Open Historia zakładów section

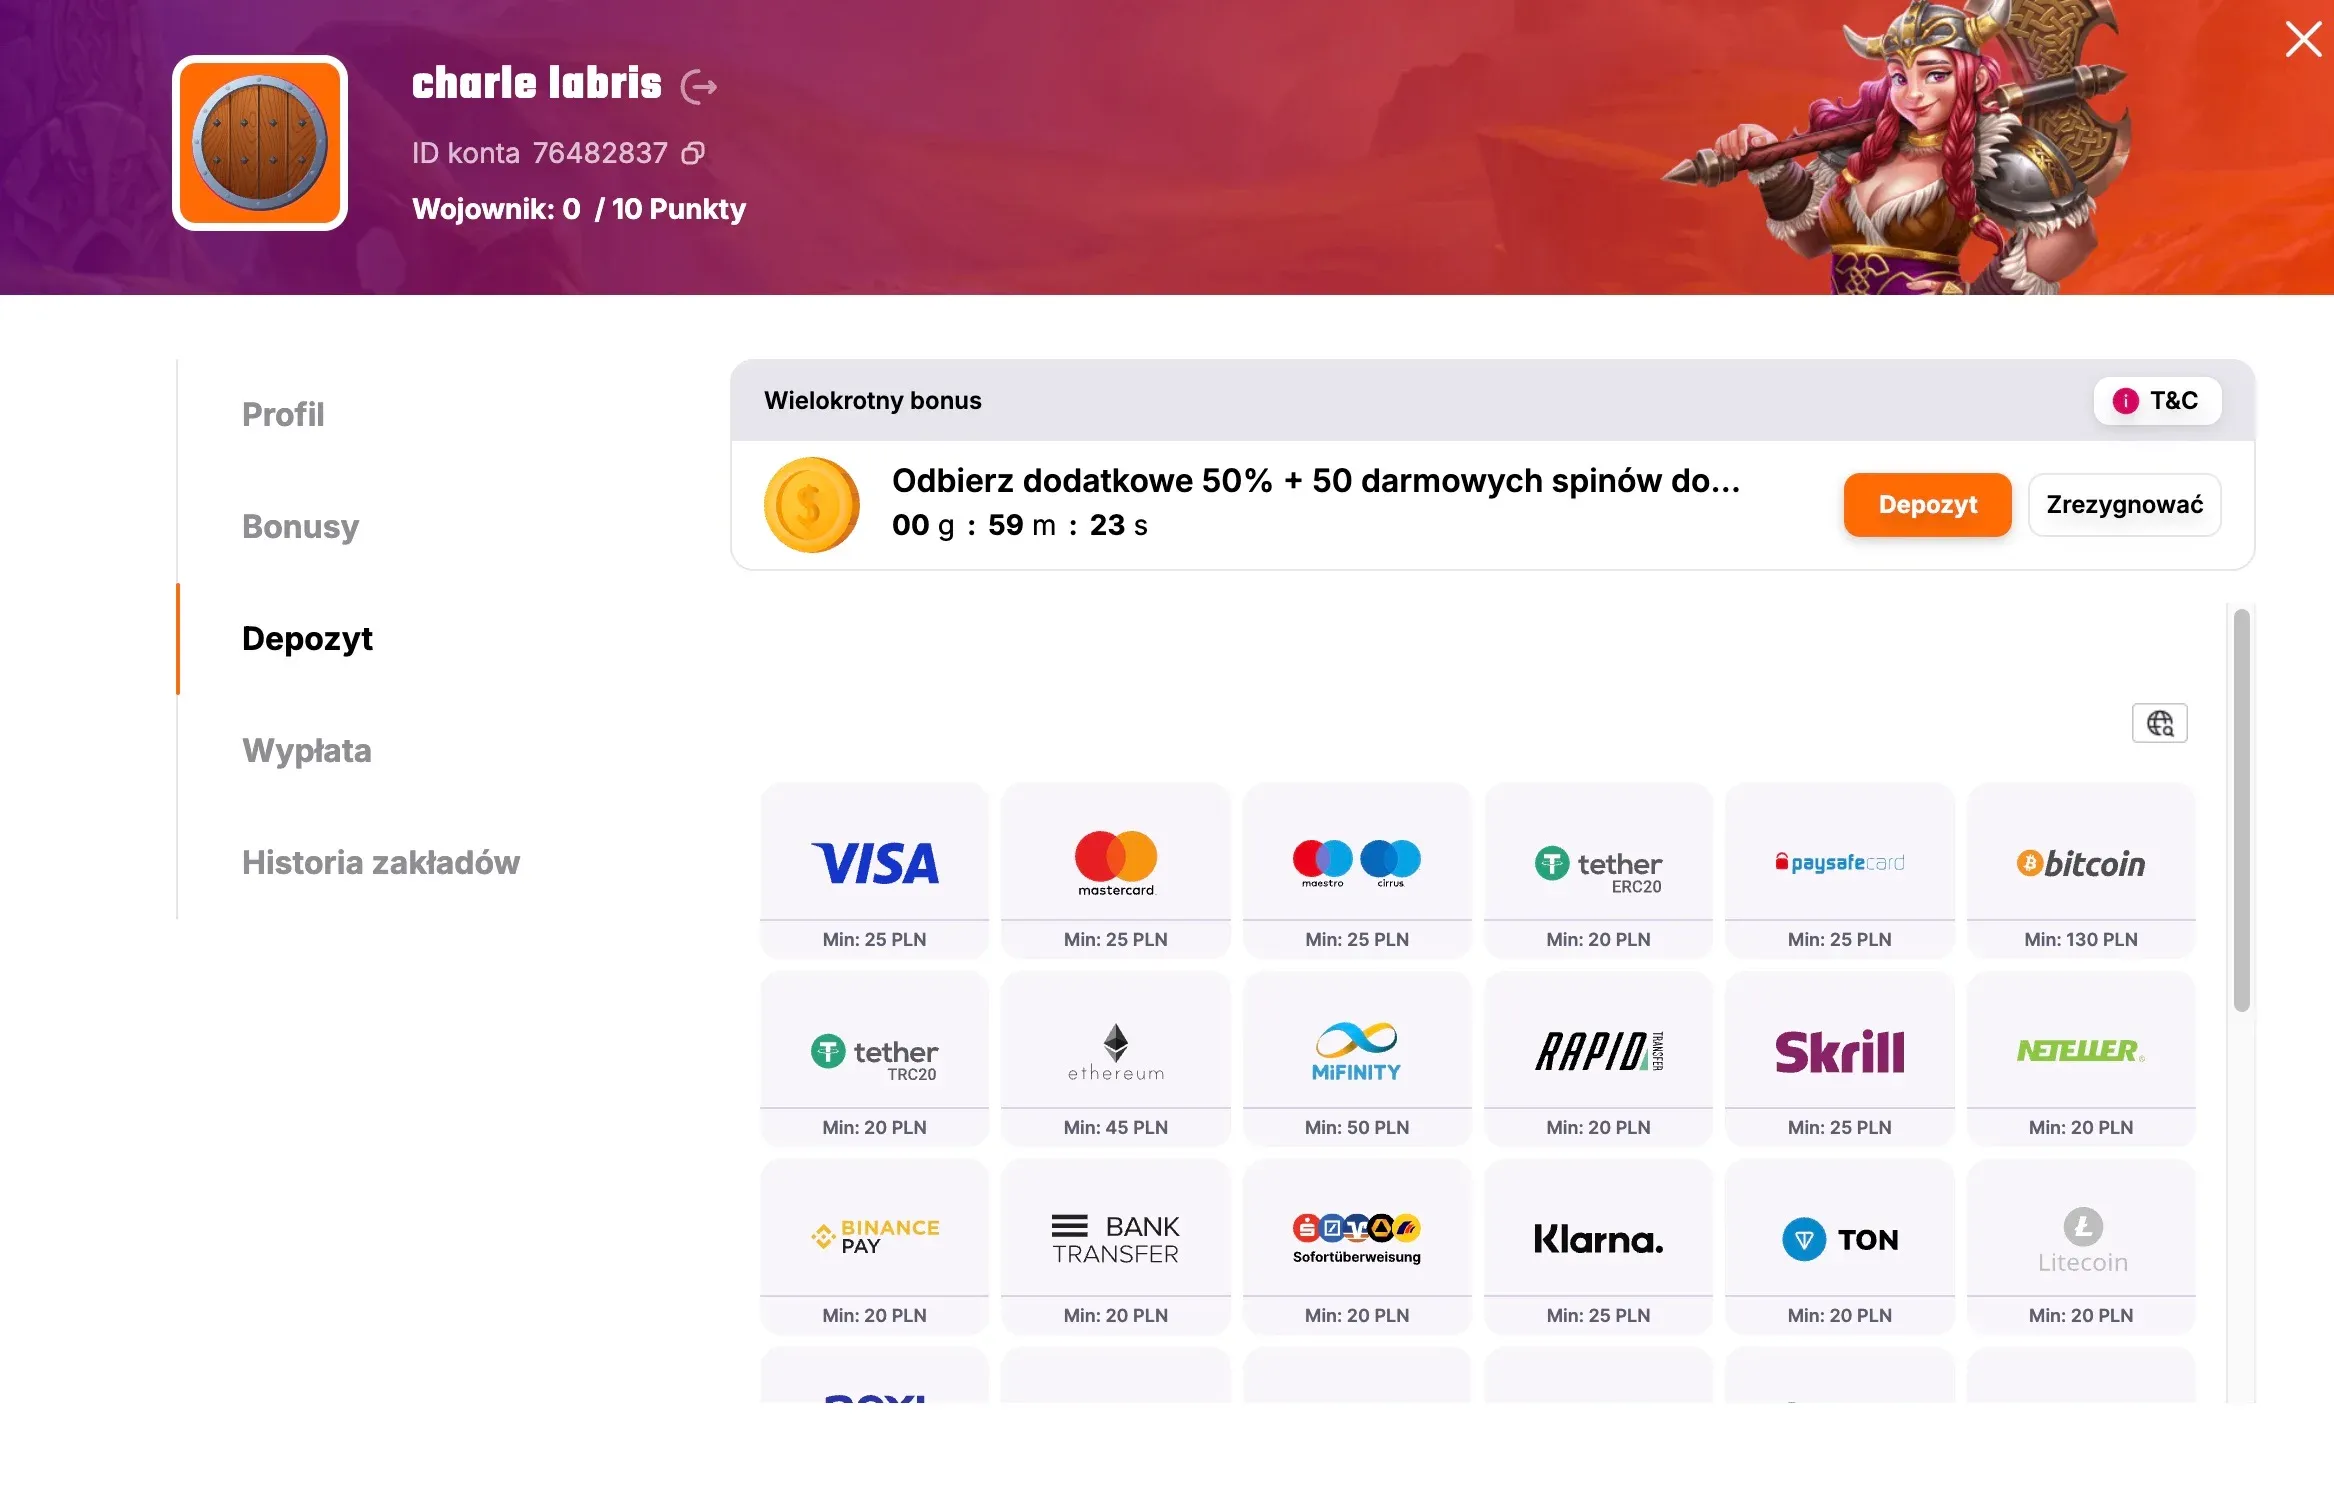point(380,863)
